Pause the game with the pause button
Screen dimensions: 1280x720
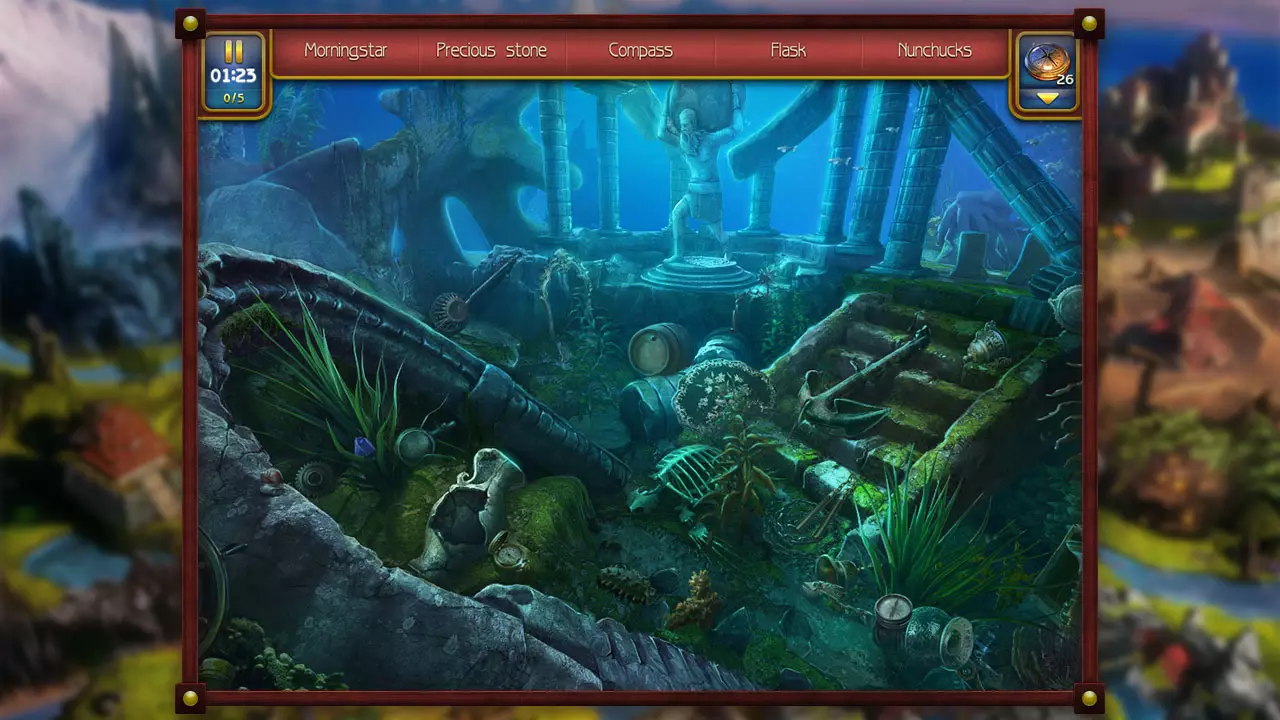pyautogui.click(x=234, y=52)
